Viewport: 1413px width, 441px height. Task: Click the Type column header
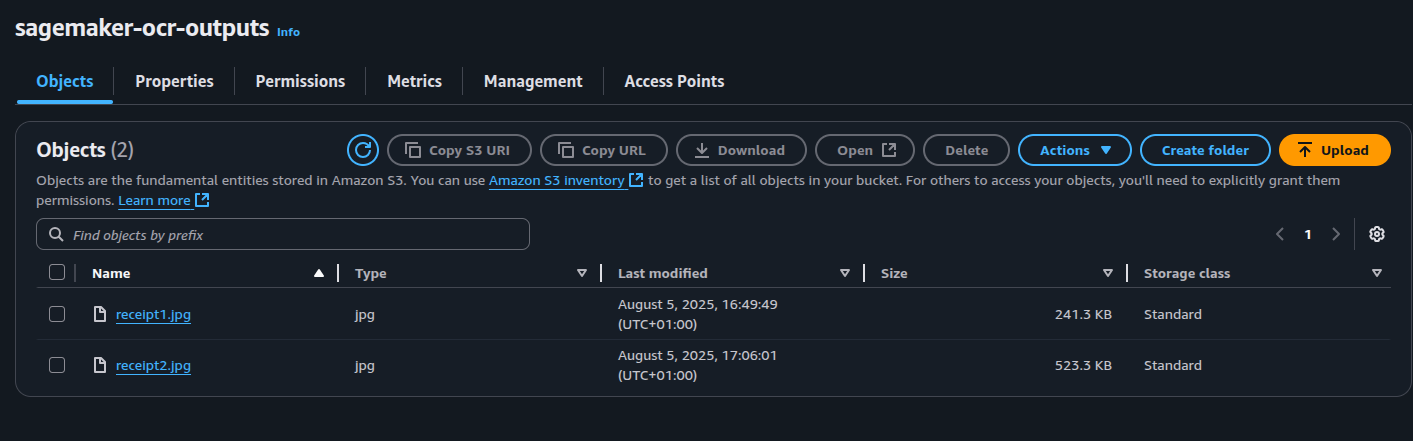[x=371, y=273]
